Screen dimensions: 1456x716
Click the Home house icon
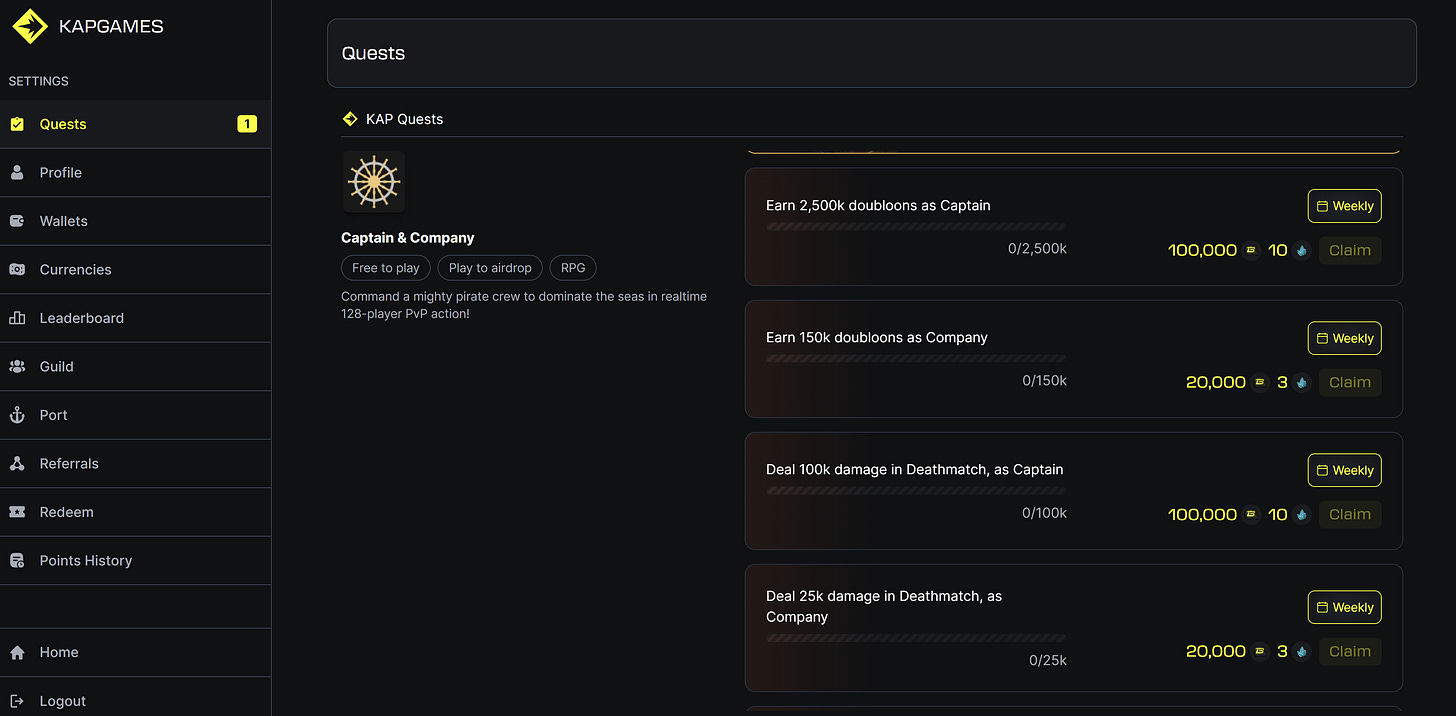coord(17,652)
